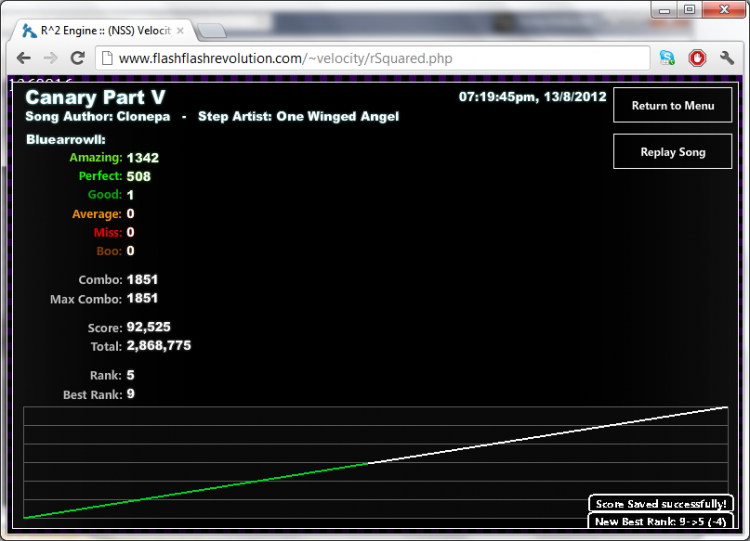Image resolution: width=750 pixels, height=541 pixels.
Task: Open a new blank tab
Action: 211,31
